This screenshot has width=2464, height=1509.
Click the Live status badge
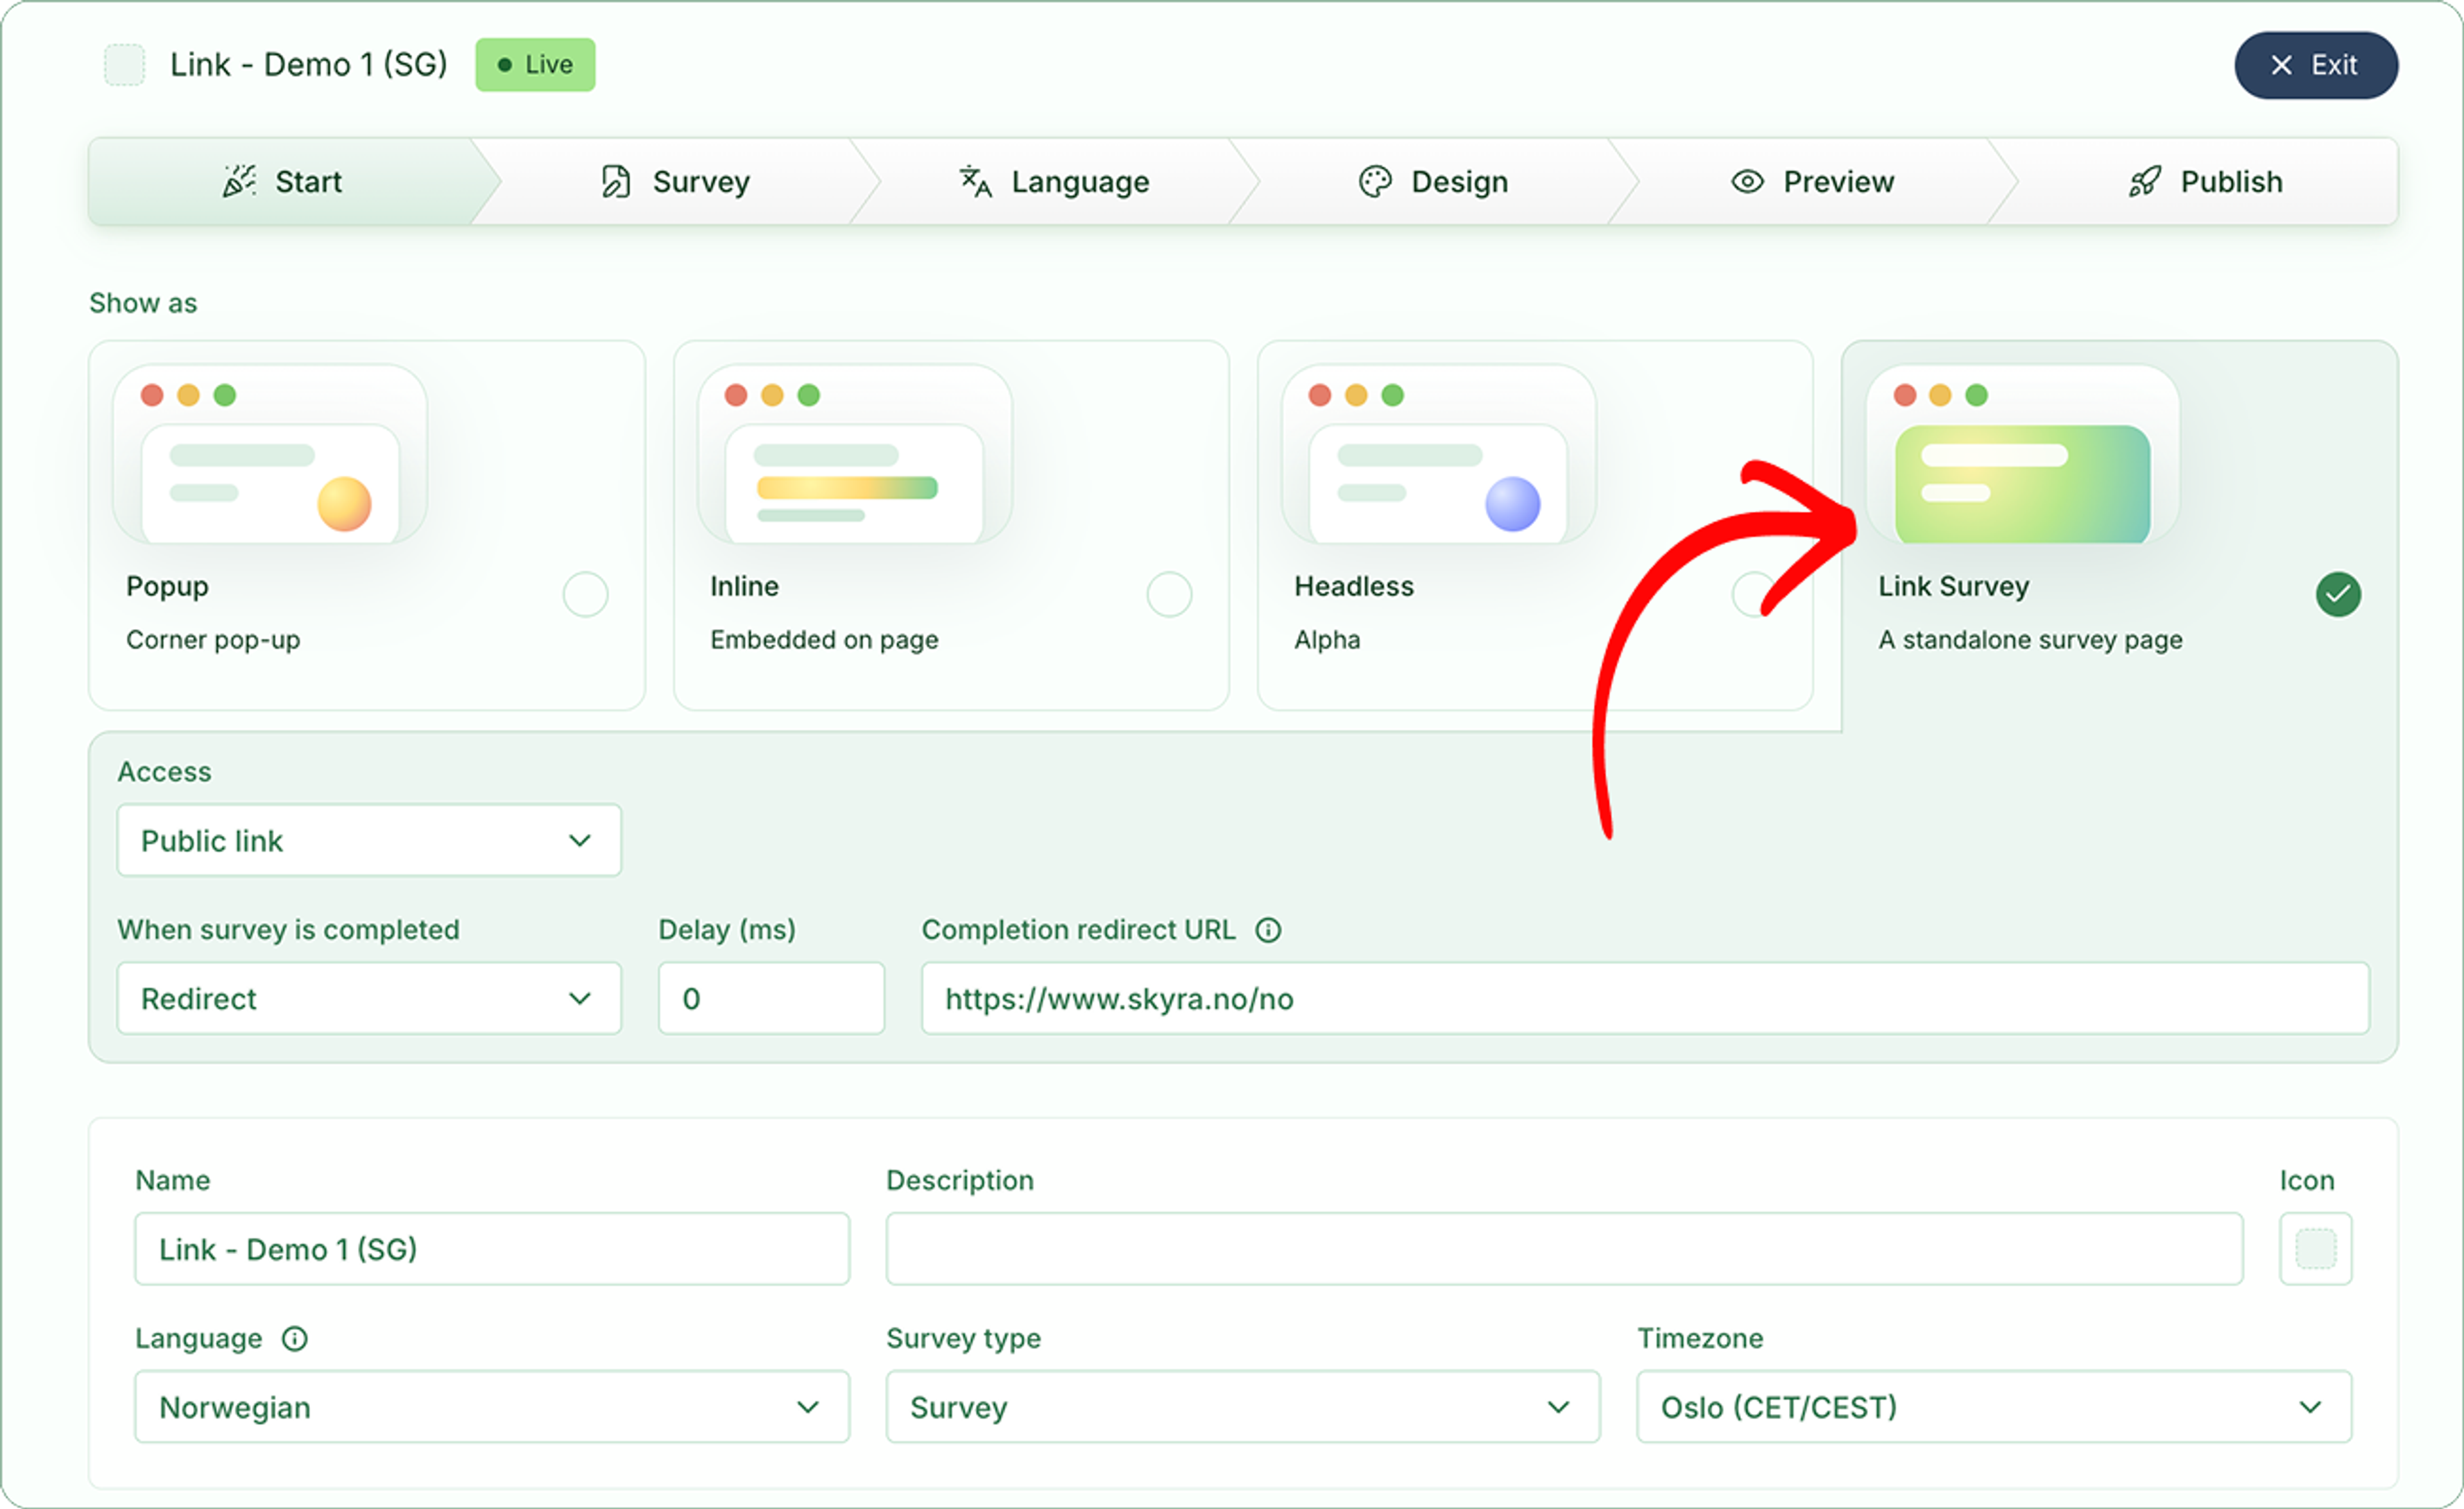(x=535, y=65)
